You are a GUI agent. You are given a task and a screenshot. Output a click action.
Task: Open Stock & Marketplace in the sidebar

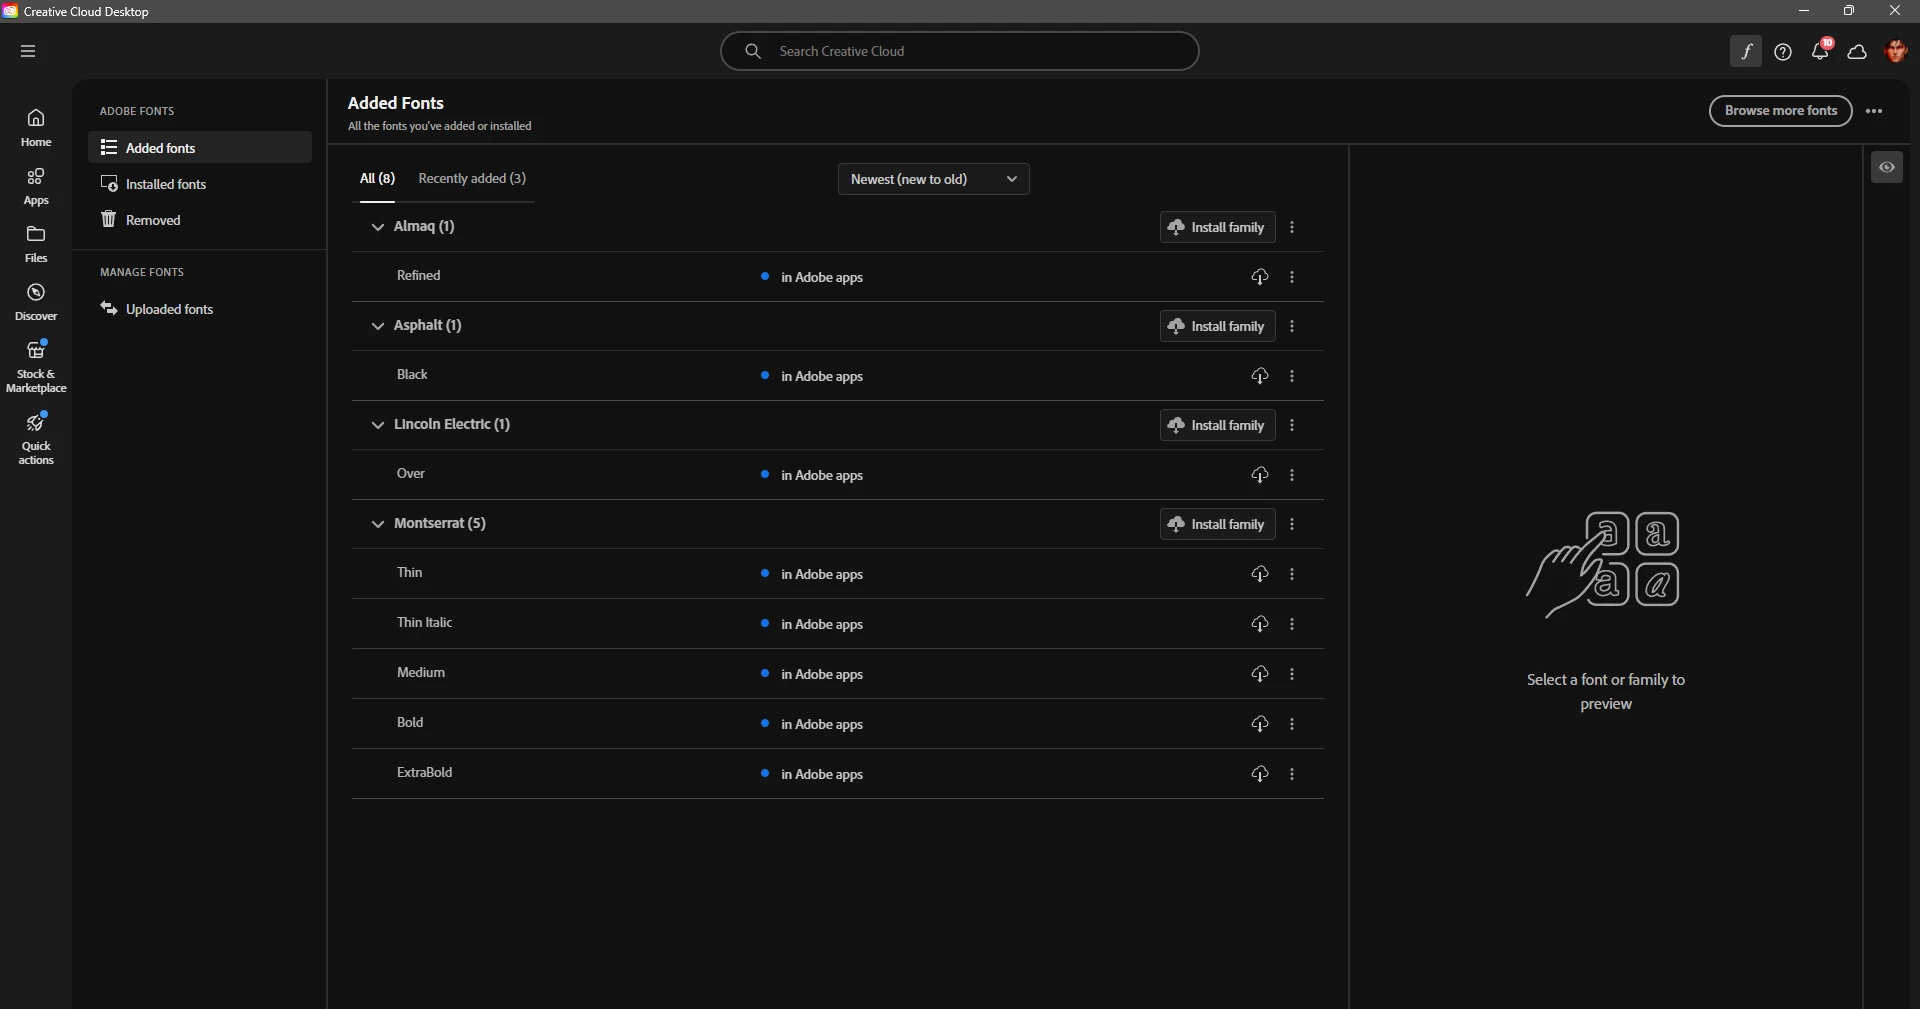(36, 367)
